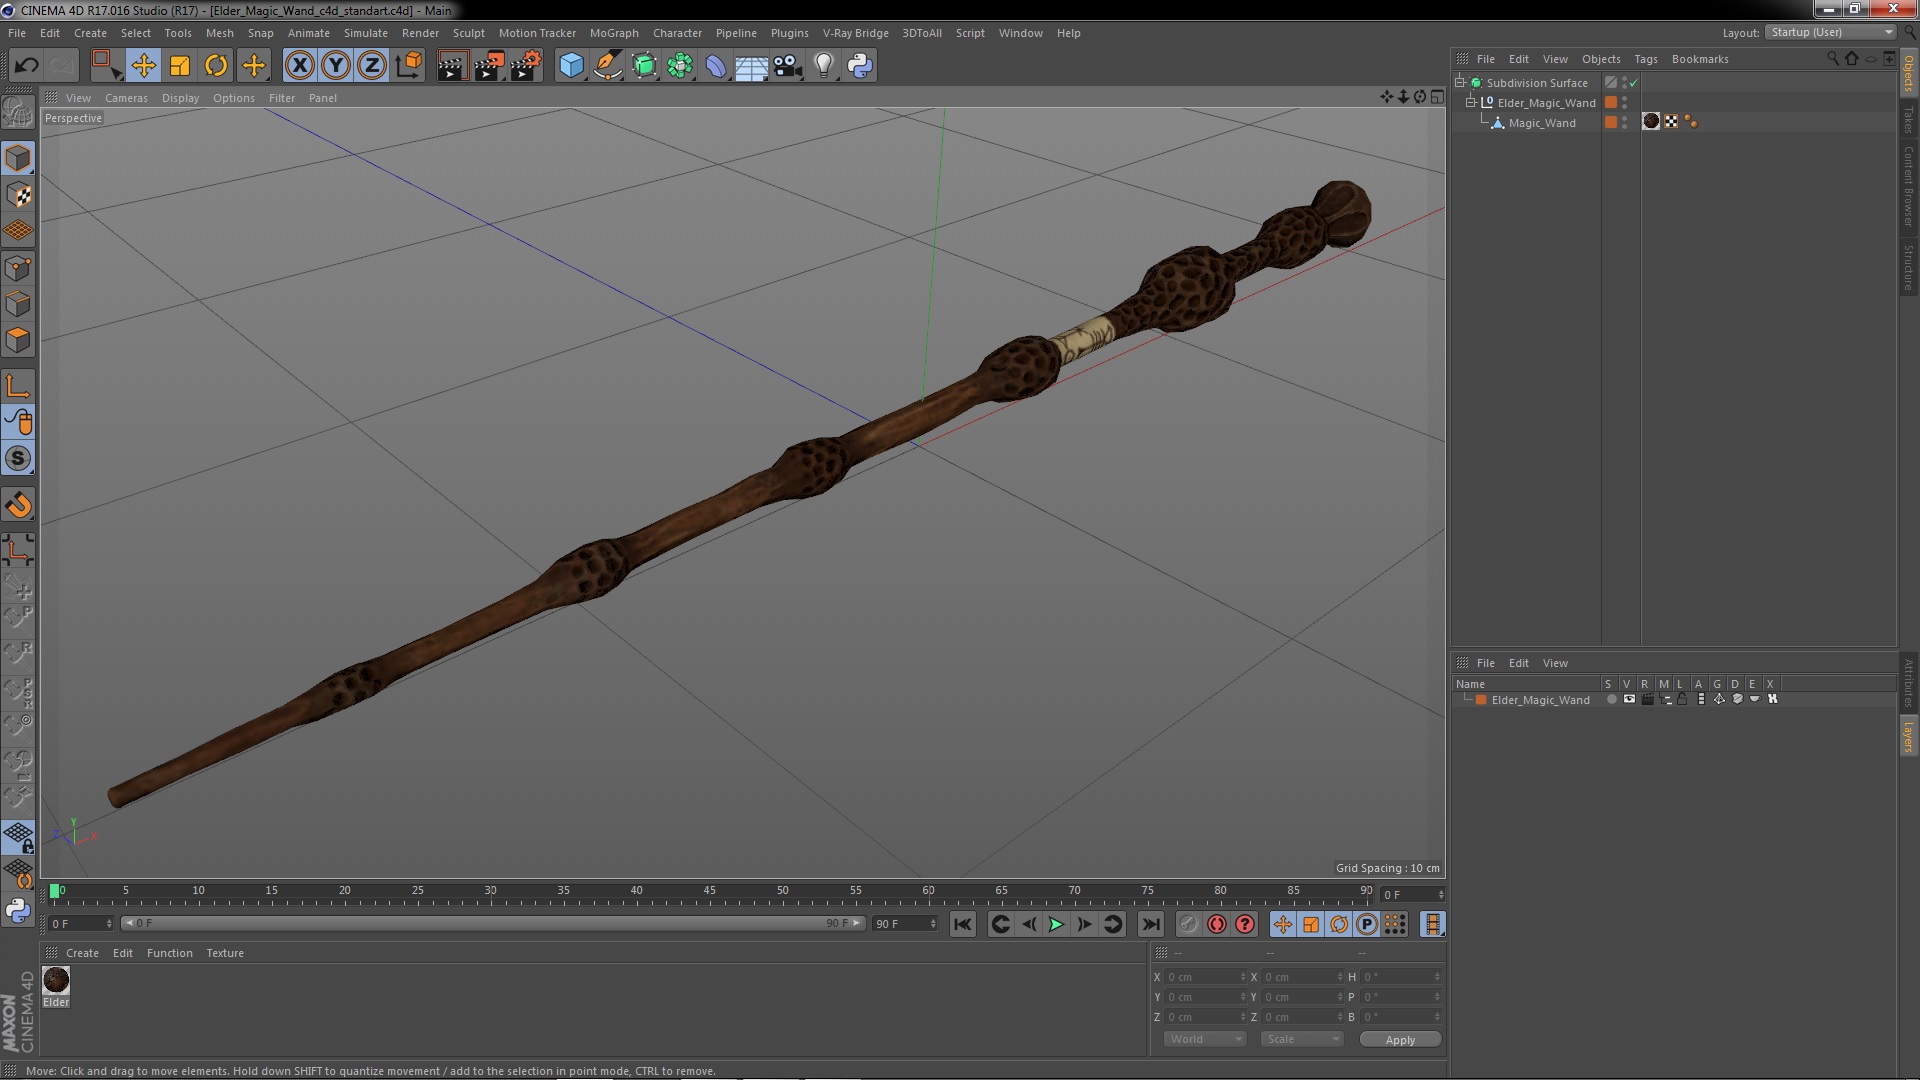Go to start of animation
1920x1080 pixels.
pos(963,925)
